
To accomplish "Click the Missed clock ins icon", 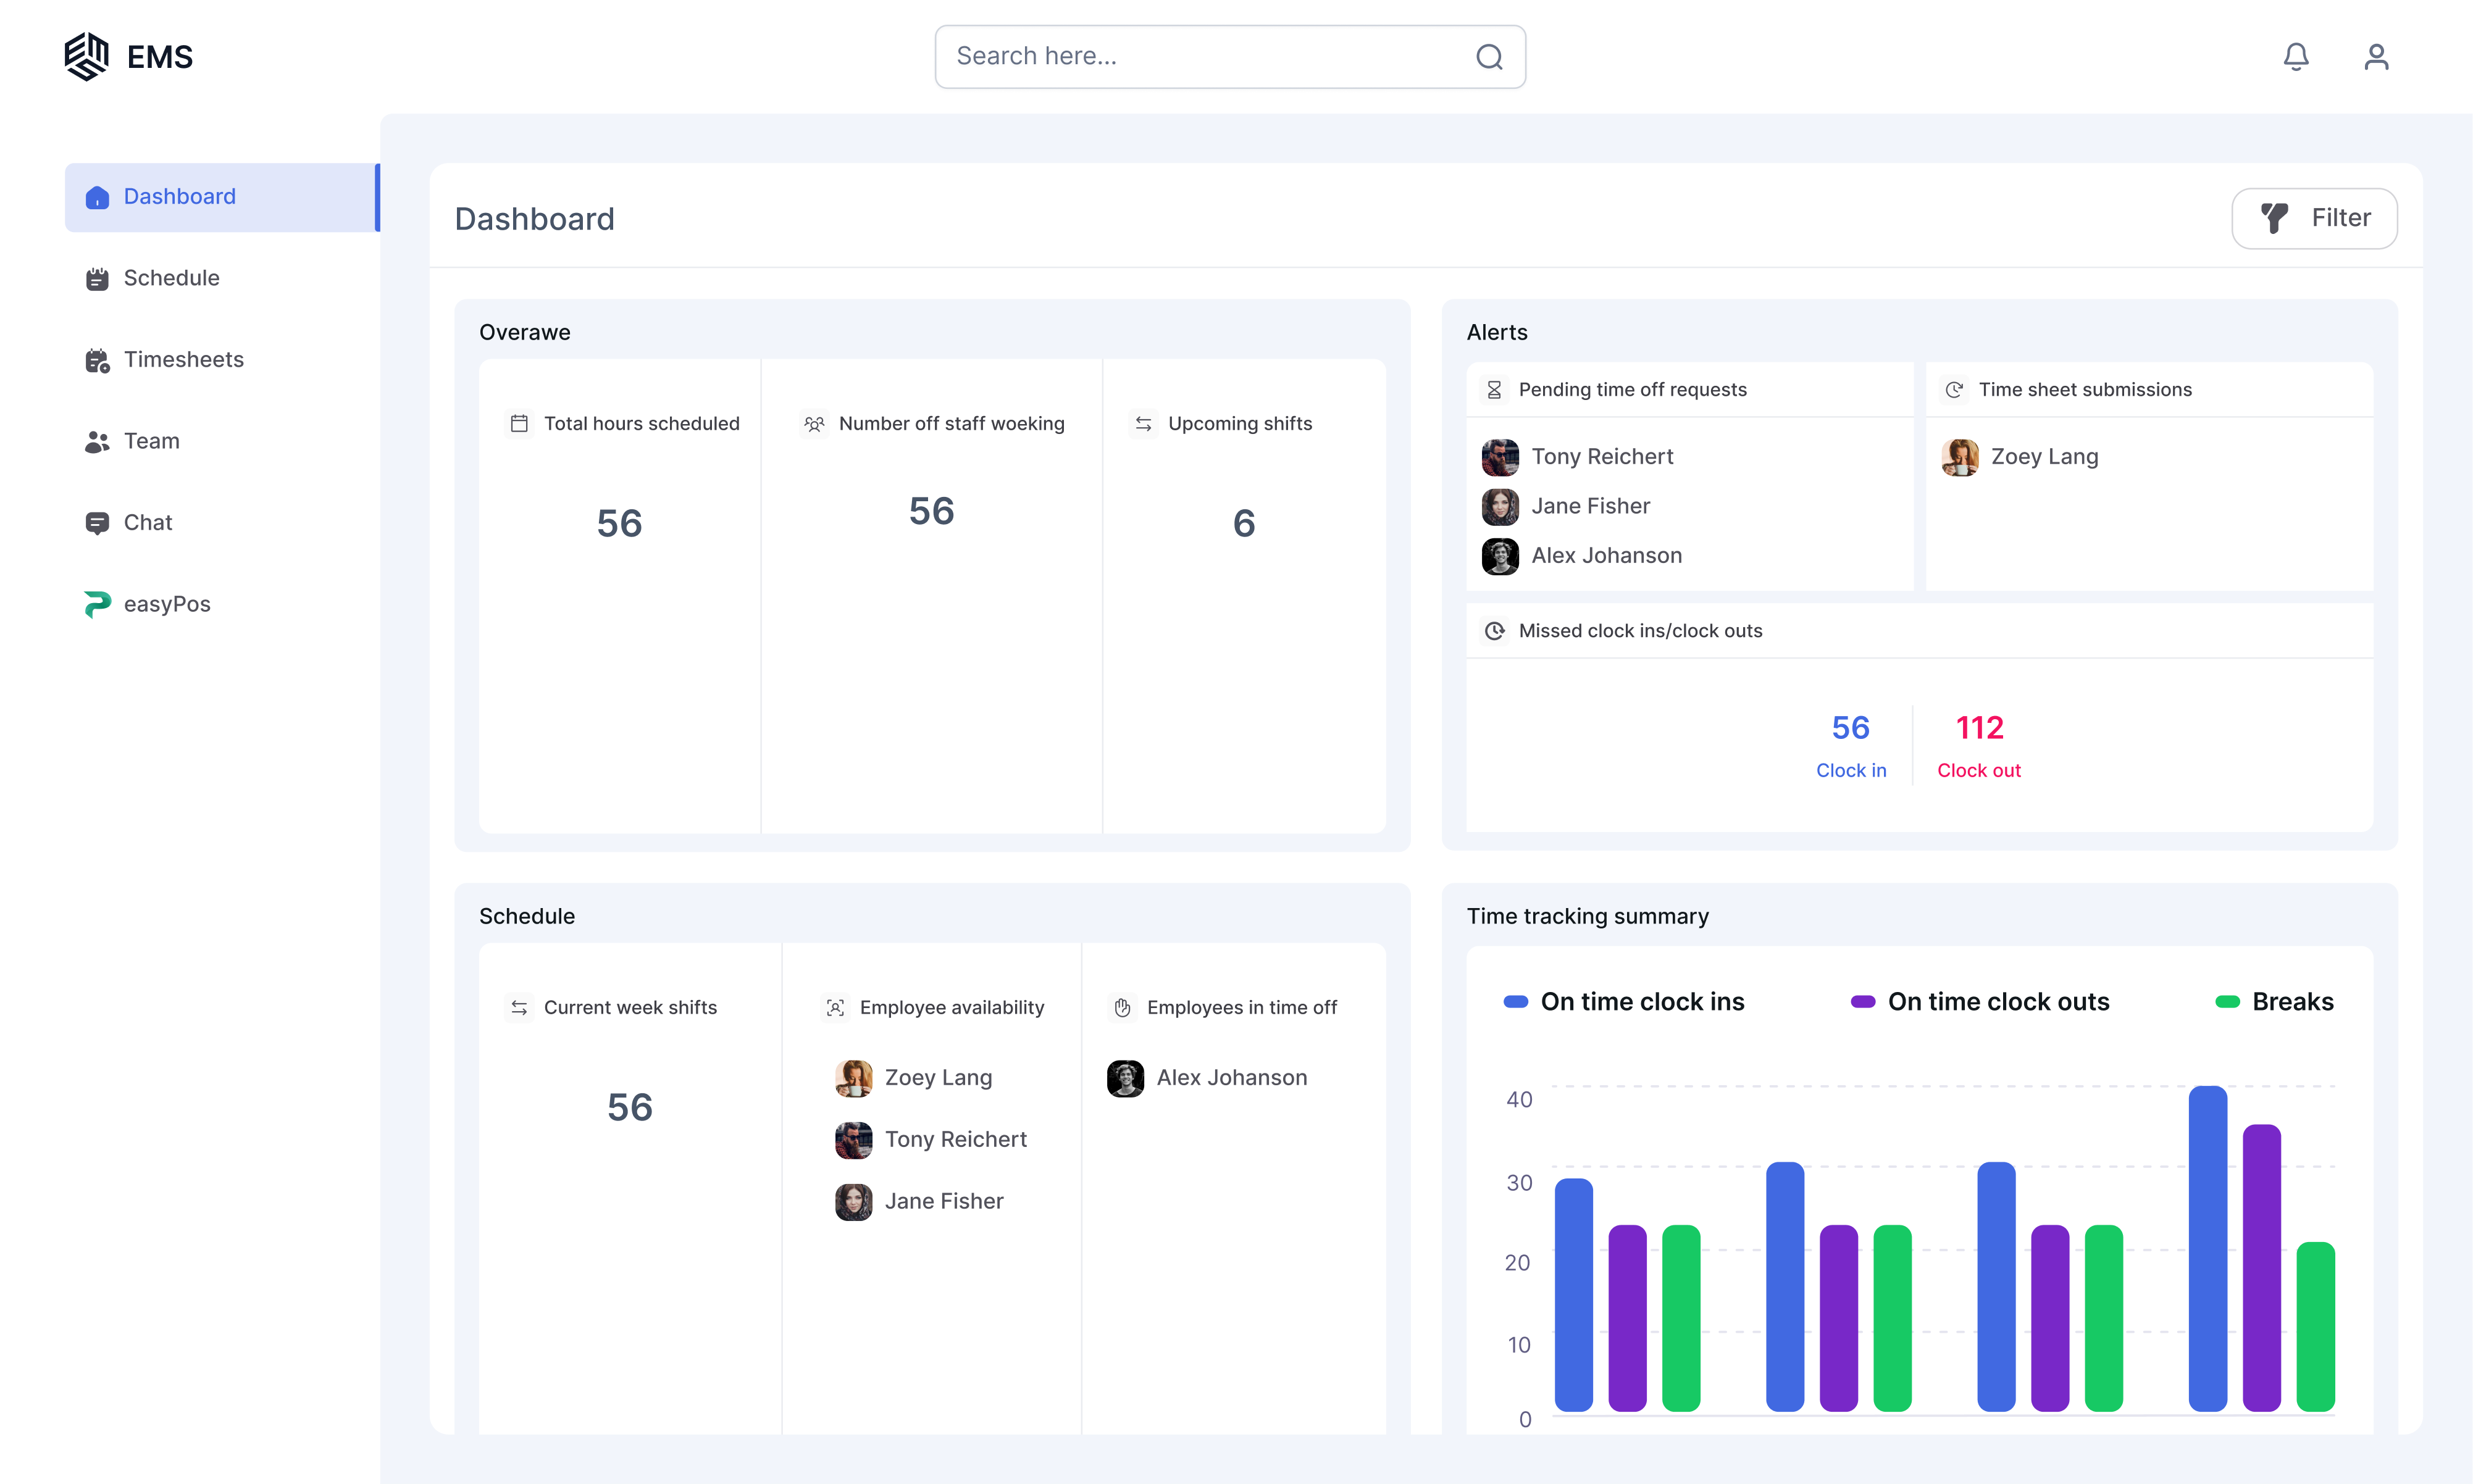I will tap(1494, 631).
